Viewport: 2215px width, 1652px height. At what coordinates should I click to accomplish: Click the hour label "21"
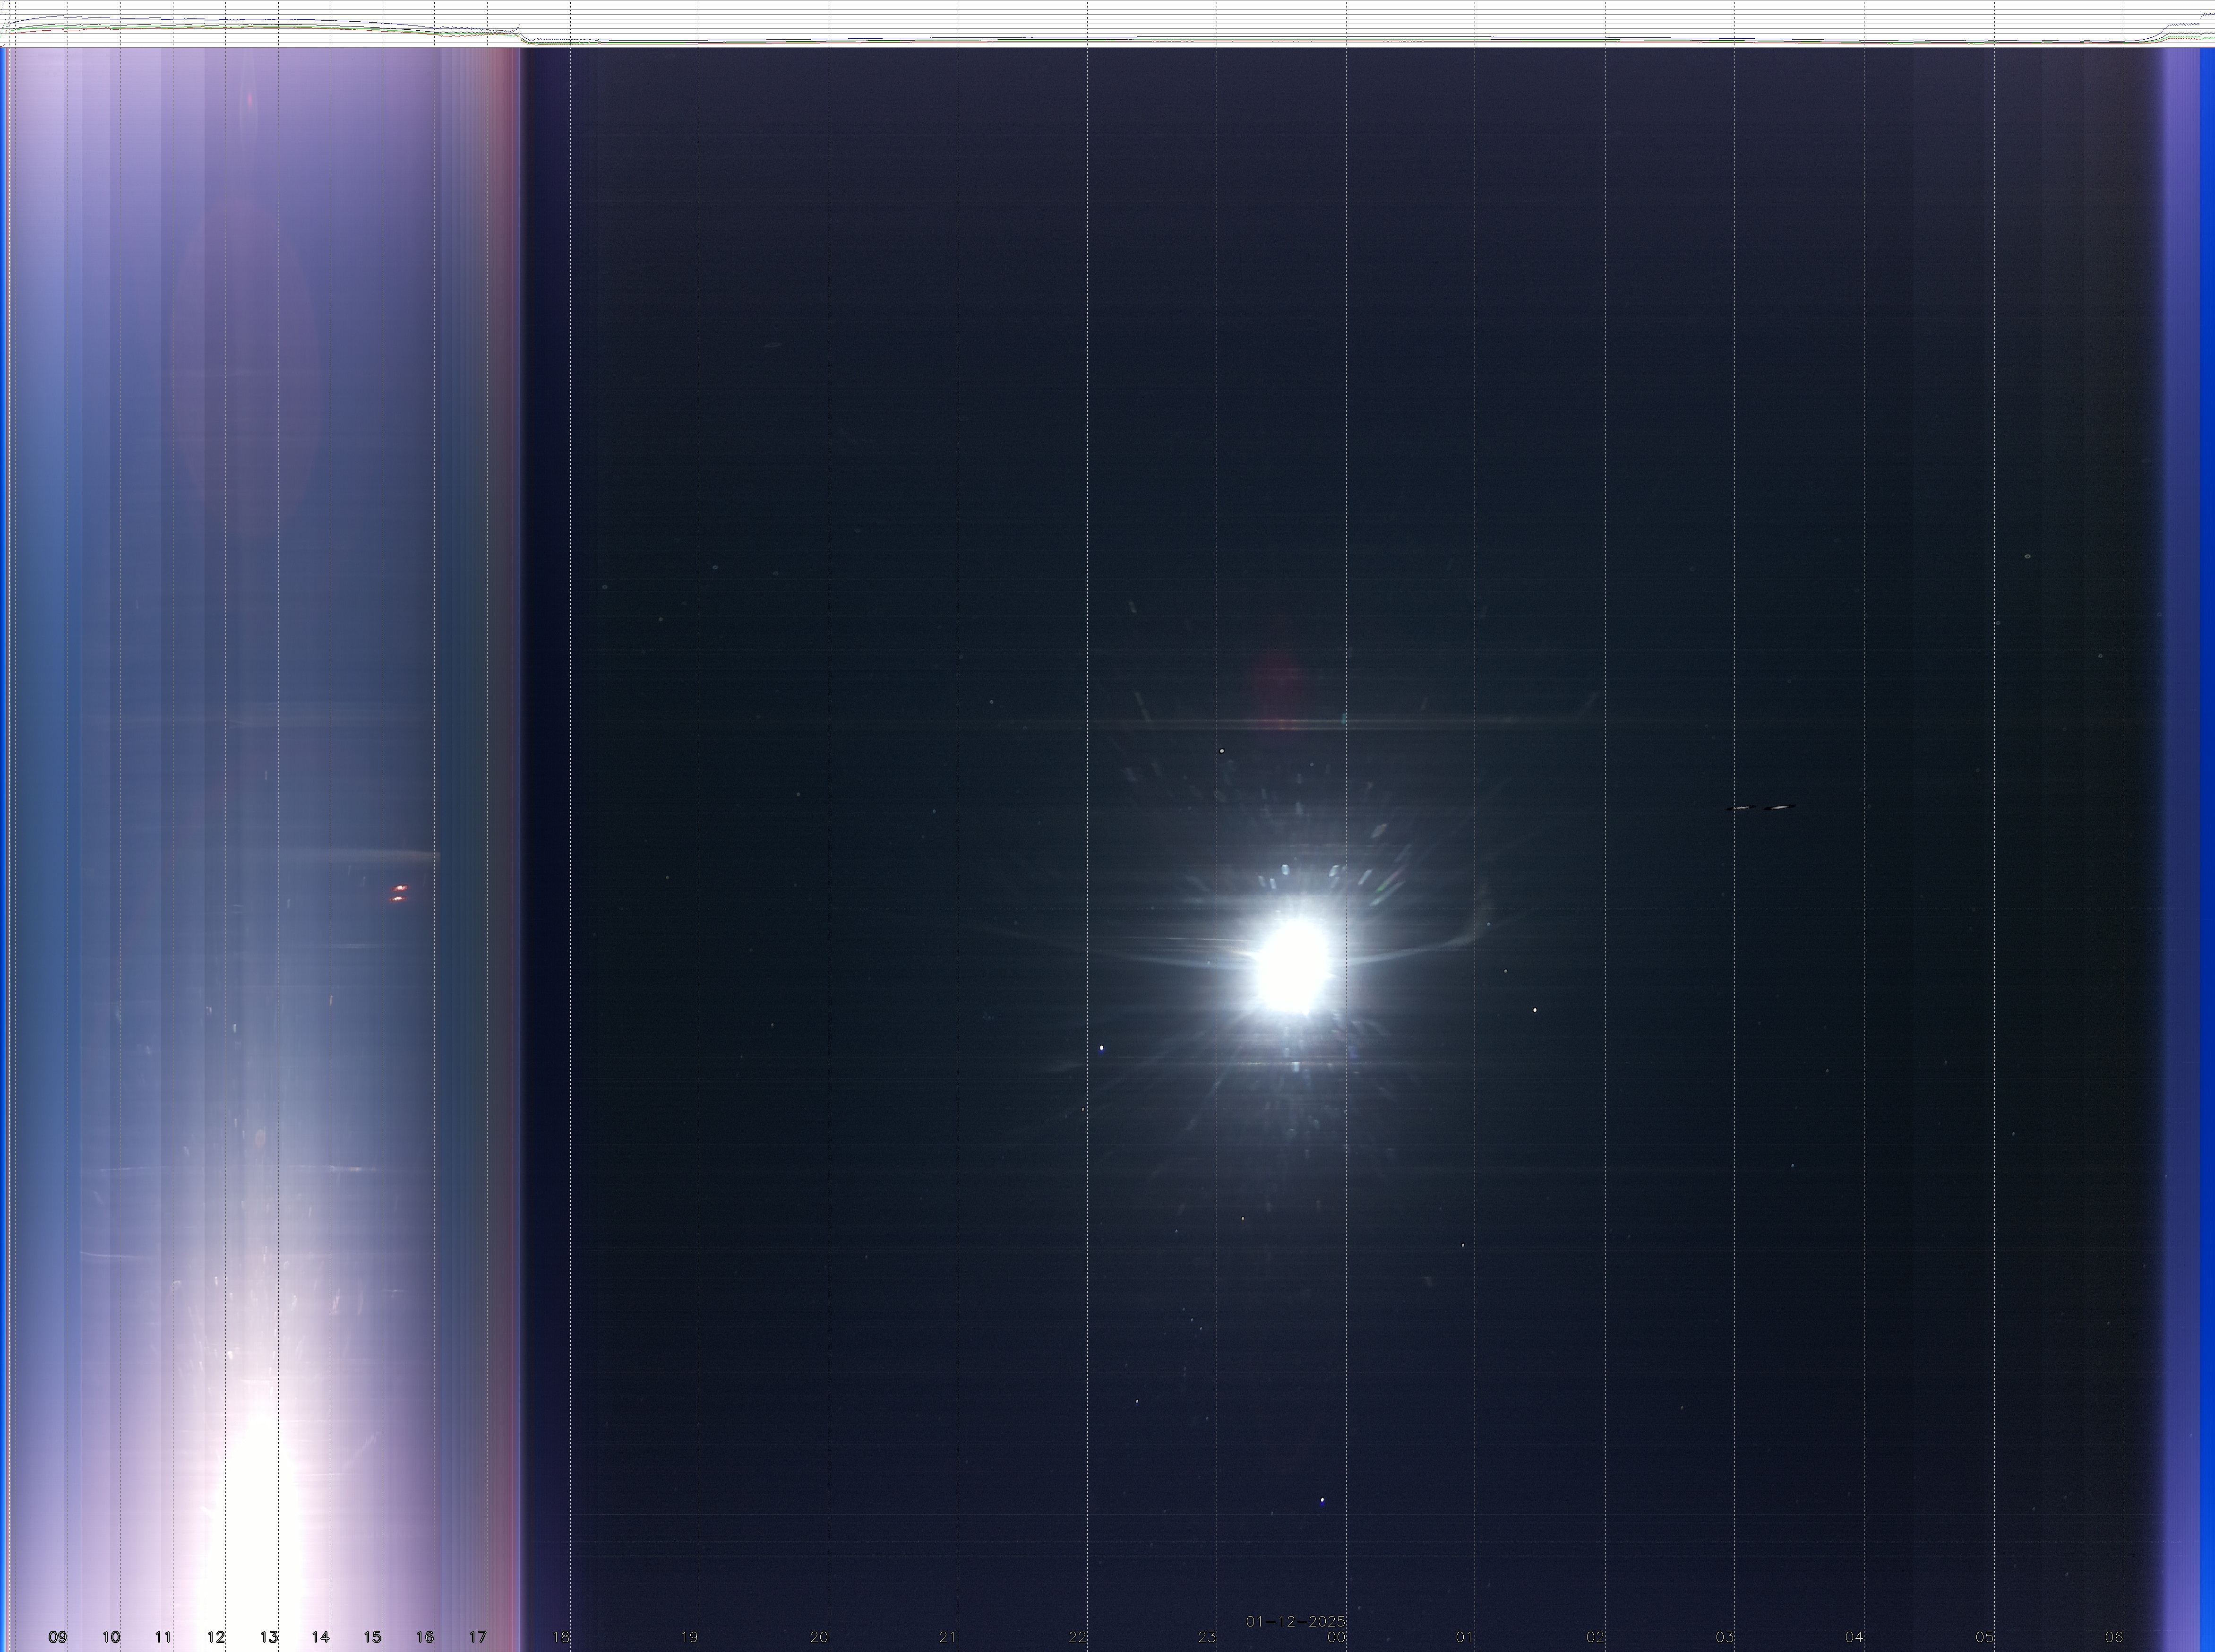coord(948,1637)
